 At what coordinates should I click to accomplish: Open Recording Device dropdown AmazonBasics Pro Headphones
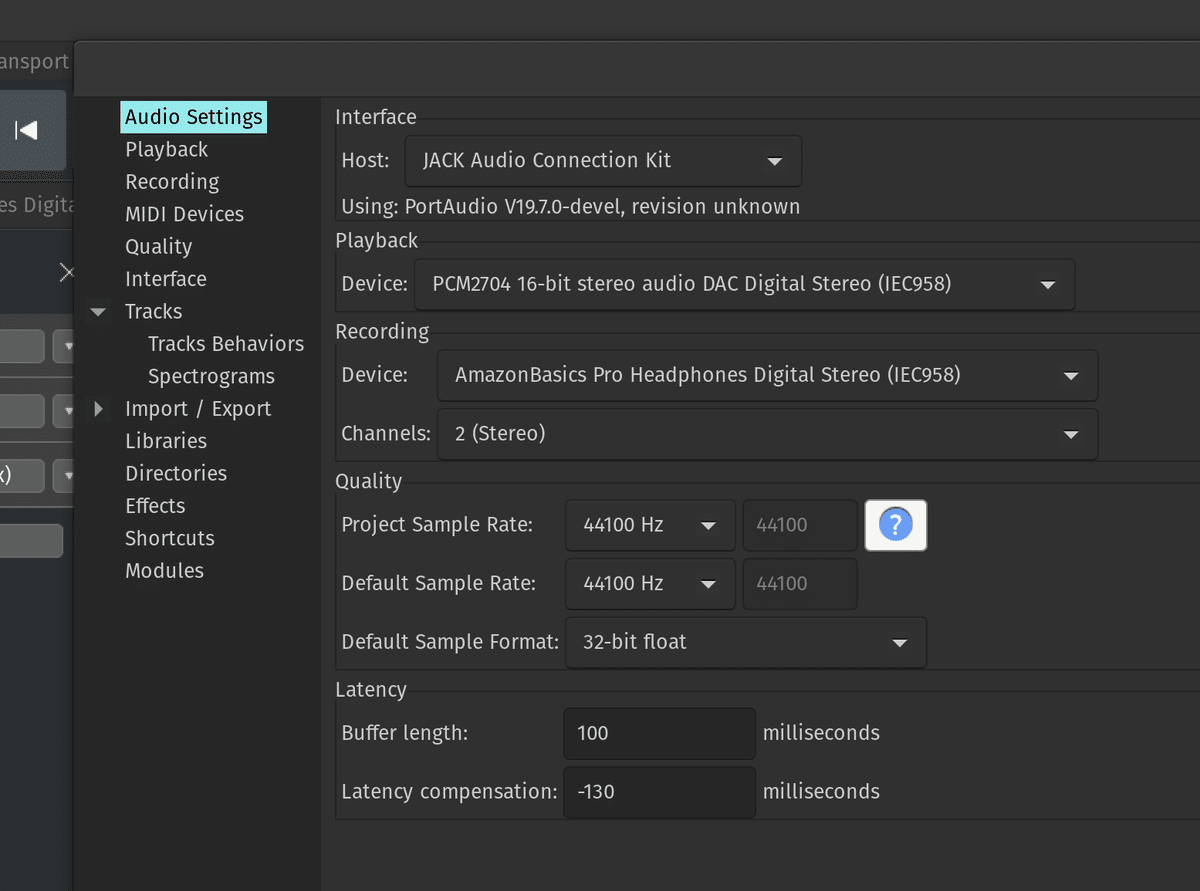pos(767,375)
